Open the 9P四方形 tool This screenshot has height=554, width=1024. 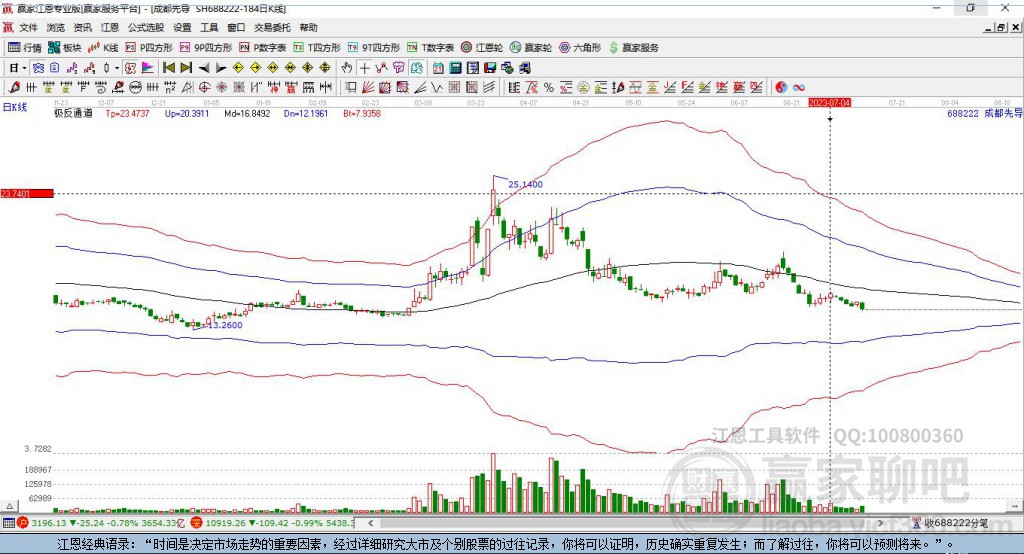pyautogui.click(x=206, y=48)
